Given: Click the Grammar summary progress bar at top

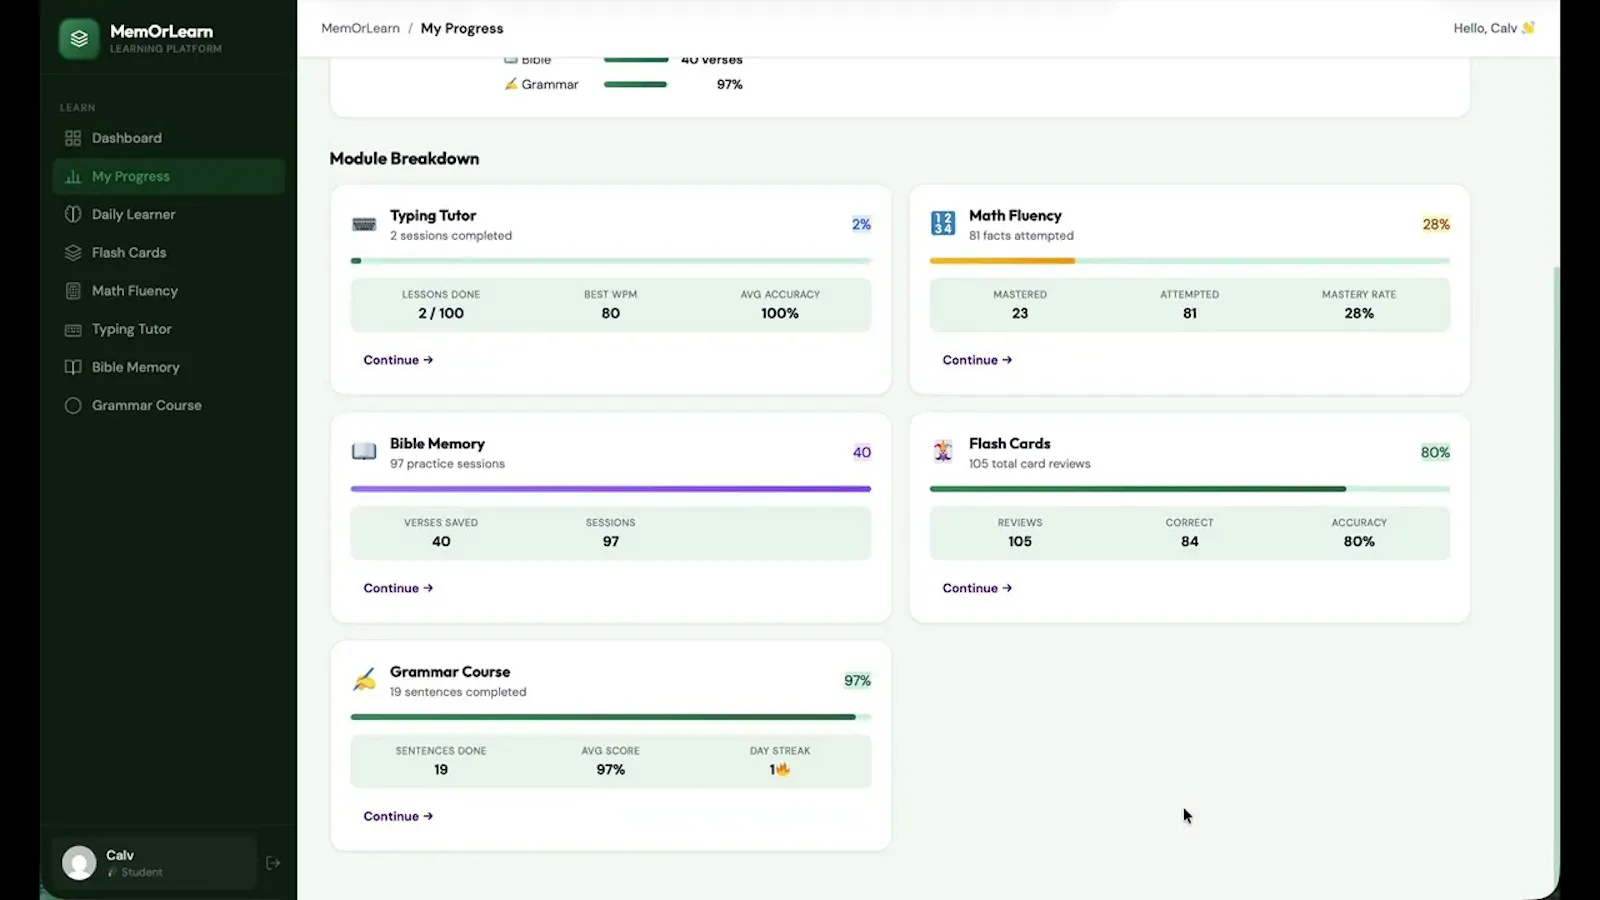Looking at the screenshot, I should [x=636, y=84].
